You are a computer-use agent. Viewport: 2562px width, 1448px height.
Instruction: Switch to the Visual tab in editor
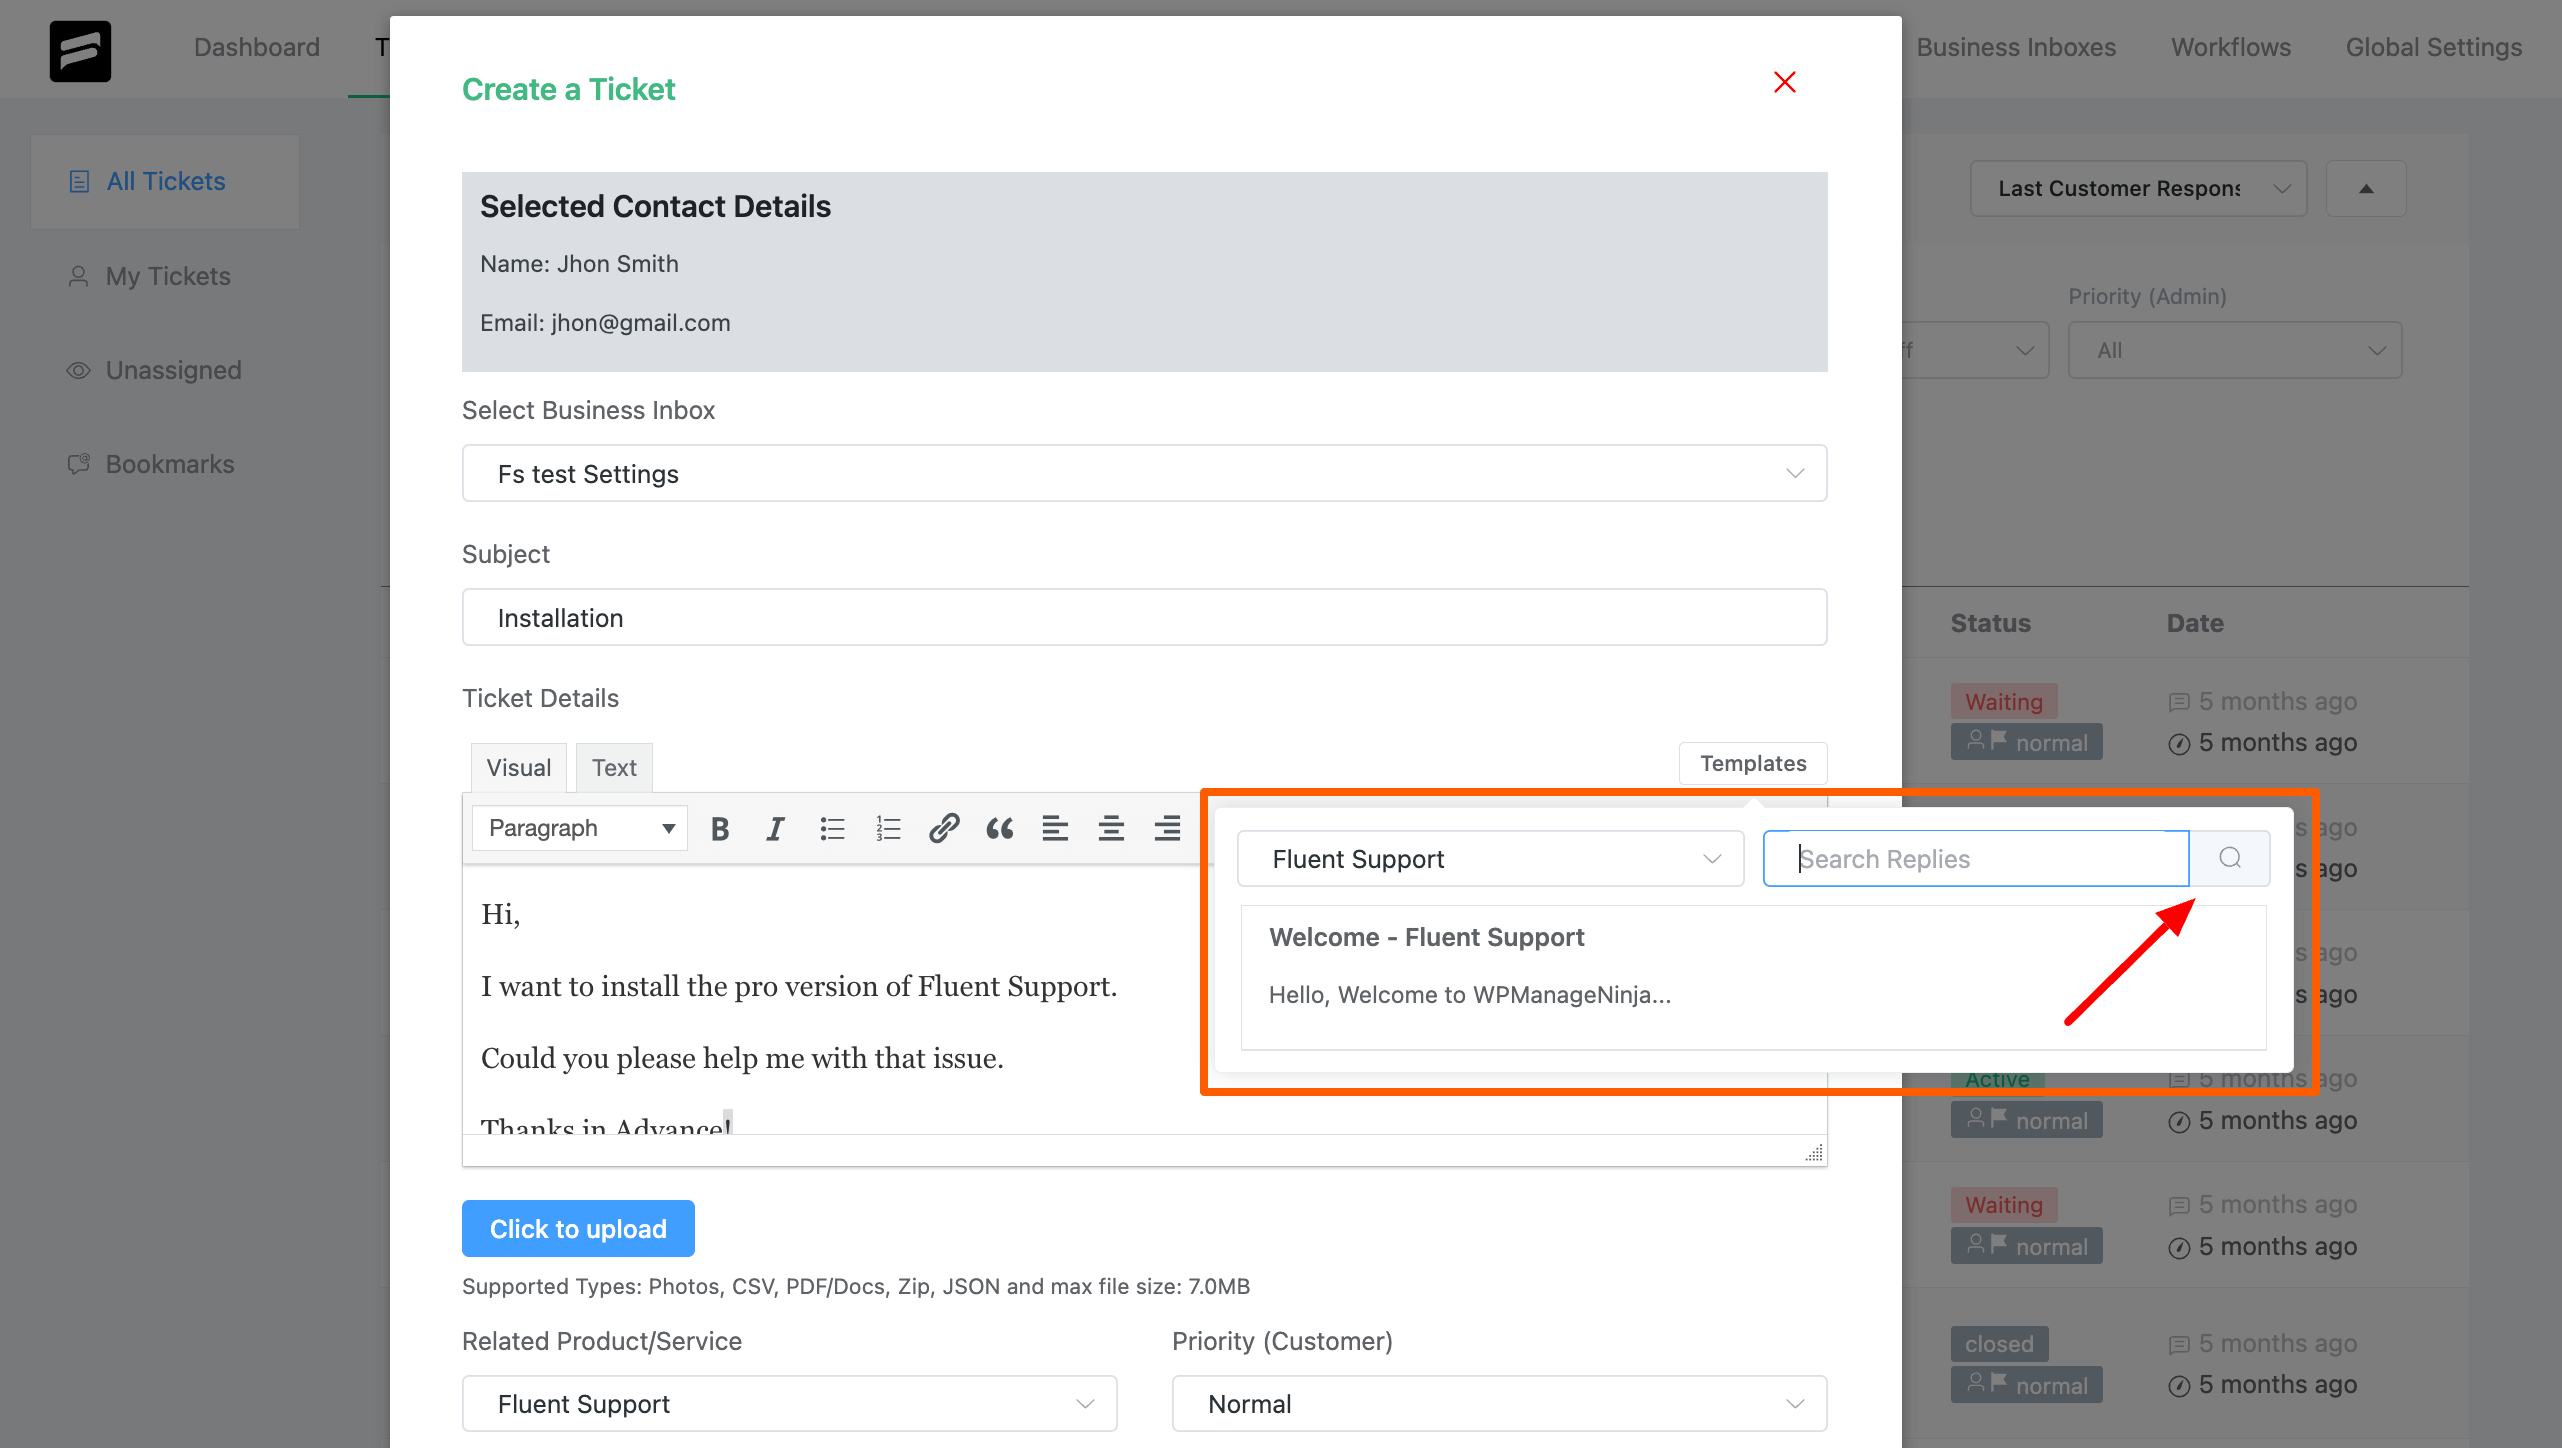pyautogui.click(x=519, y=767)
